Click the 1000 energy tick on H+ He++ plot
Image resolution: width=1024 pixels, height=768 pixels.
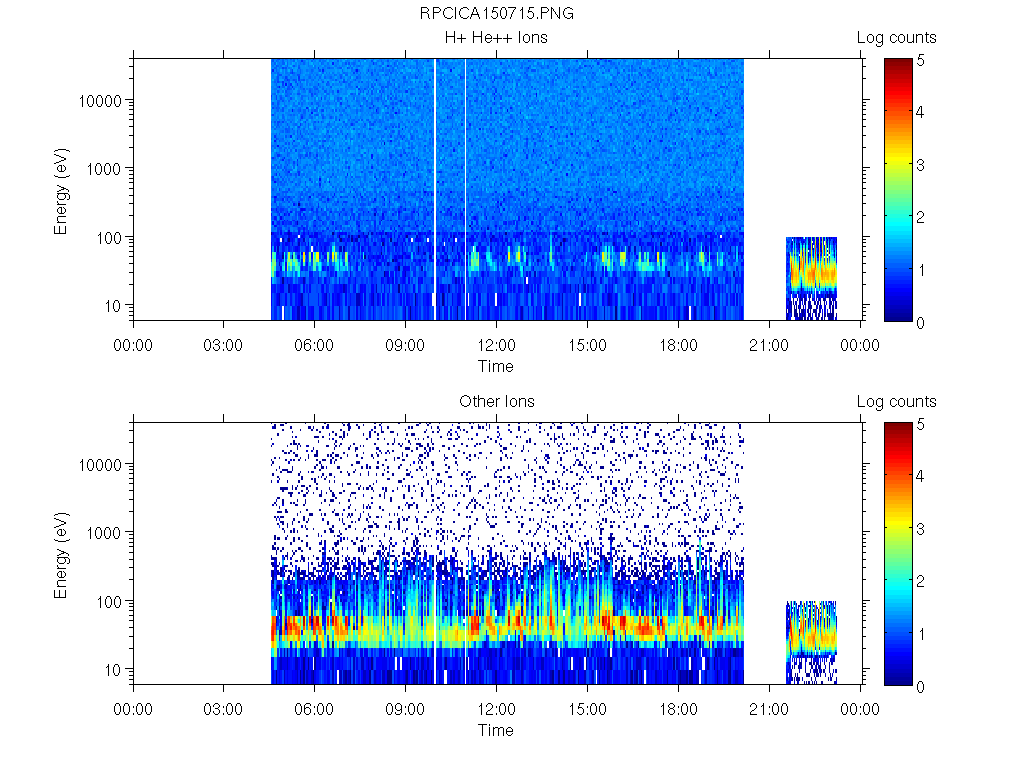104,169
